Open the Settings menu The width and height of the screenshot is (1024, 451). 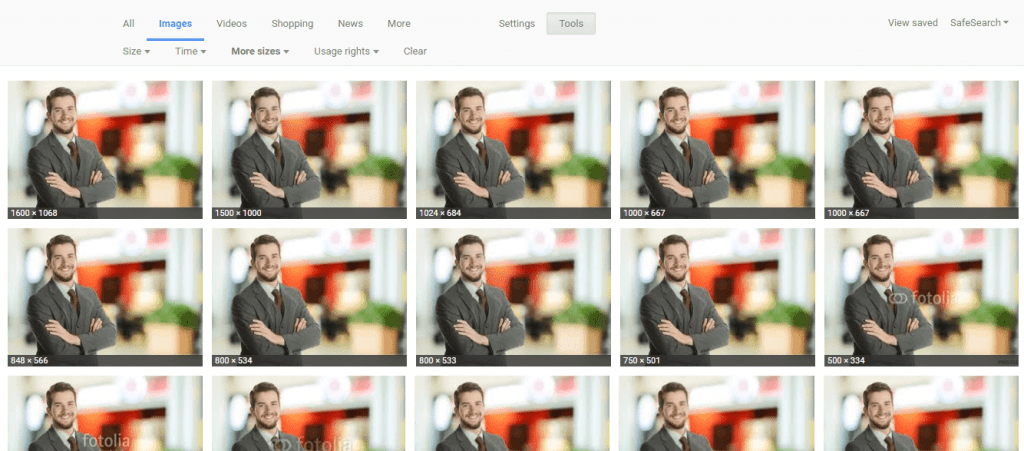517,24
